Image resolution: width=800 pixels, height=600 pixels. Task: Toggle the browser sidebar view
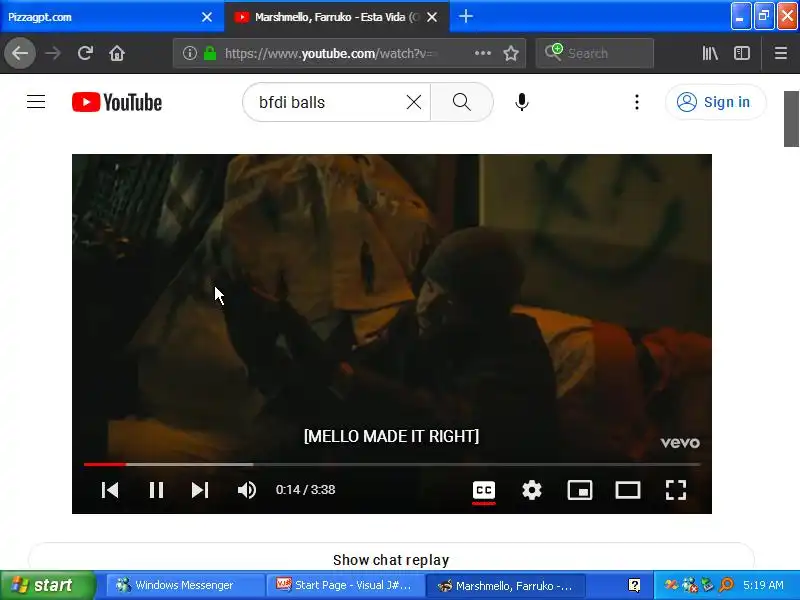coord(742,53)
